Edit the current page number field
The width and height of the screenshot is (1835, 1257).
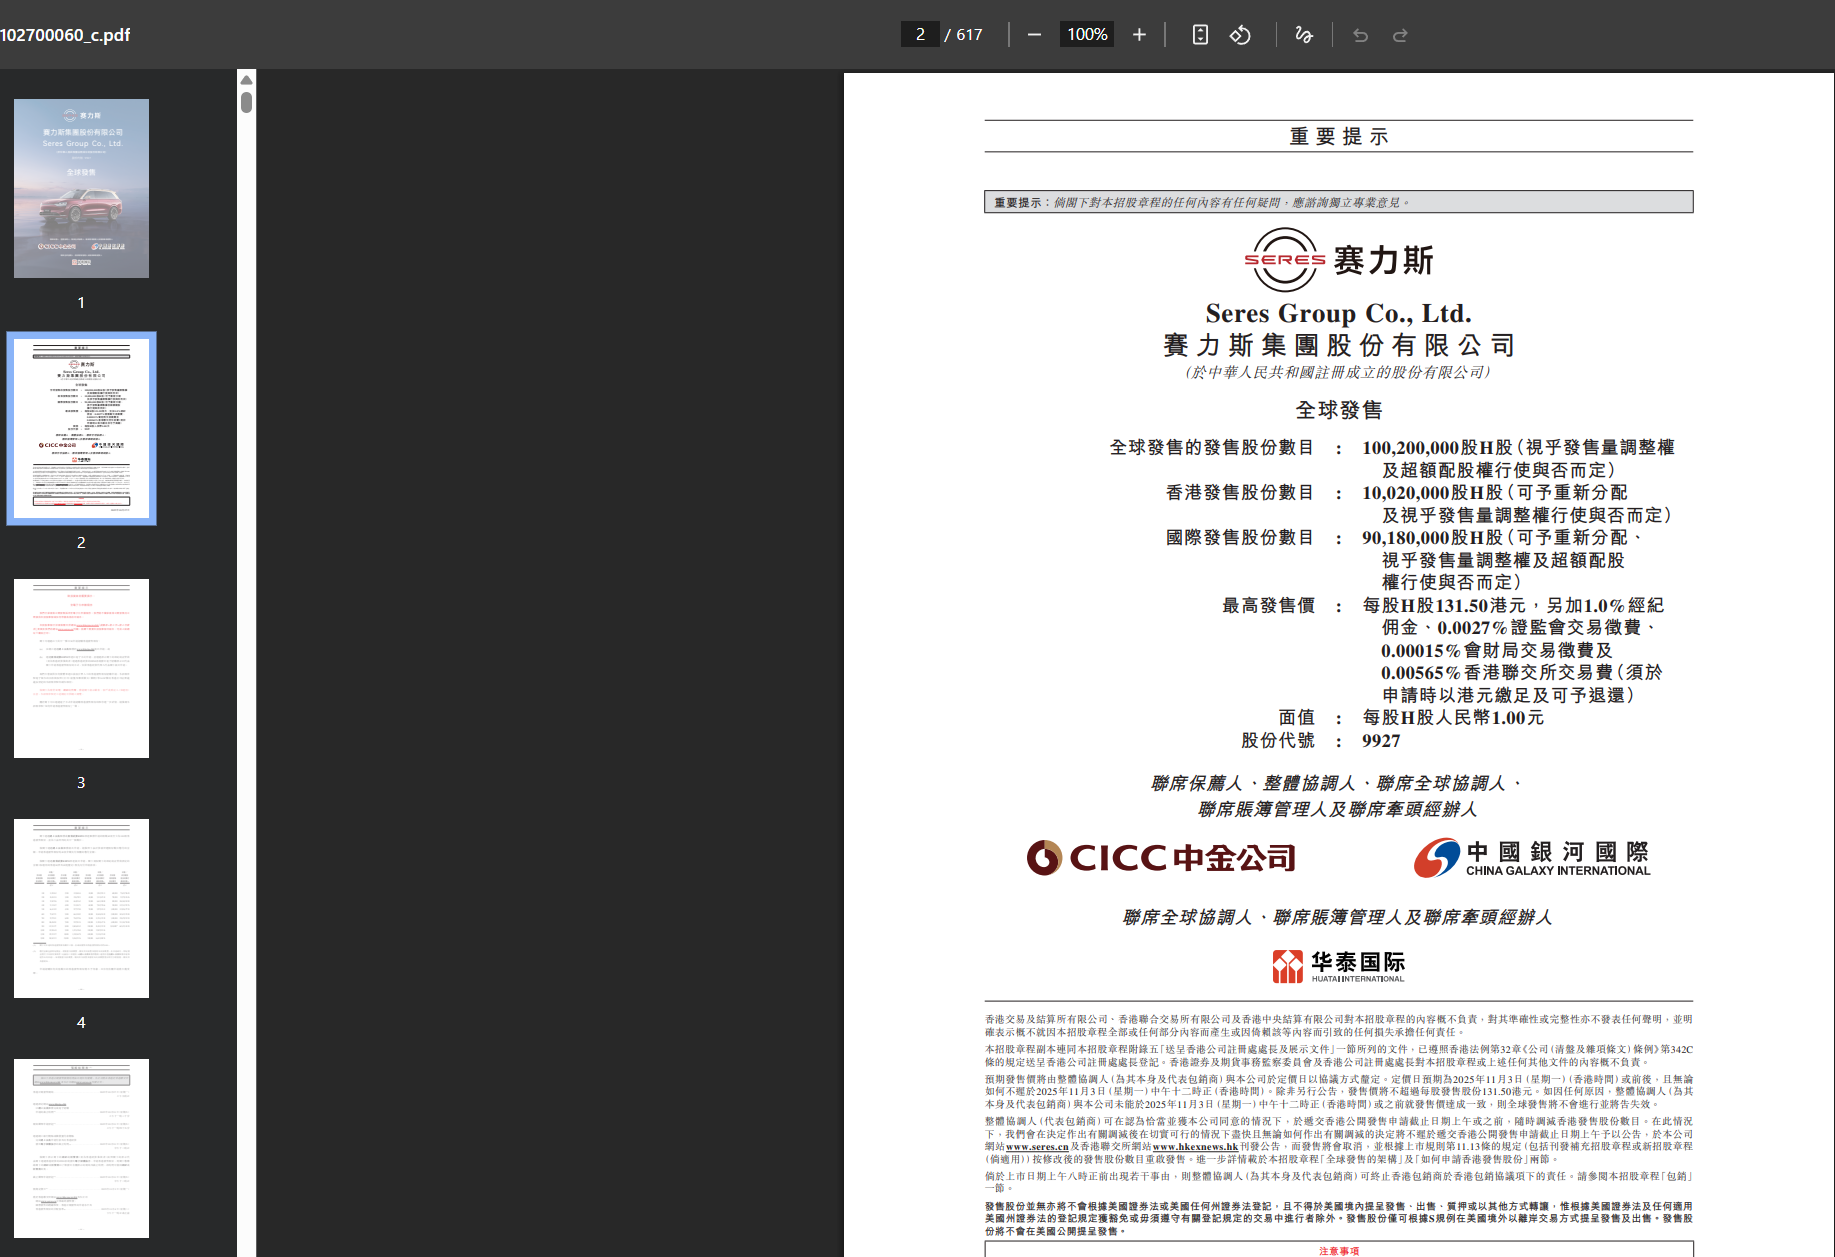(920, 35)
